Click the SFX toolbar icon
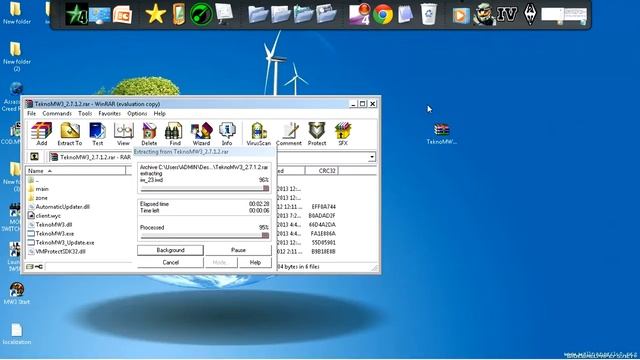Image resolution: width=640 pixels, height=360 pixels. point(343,133)
